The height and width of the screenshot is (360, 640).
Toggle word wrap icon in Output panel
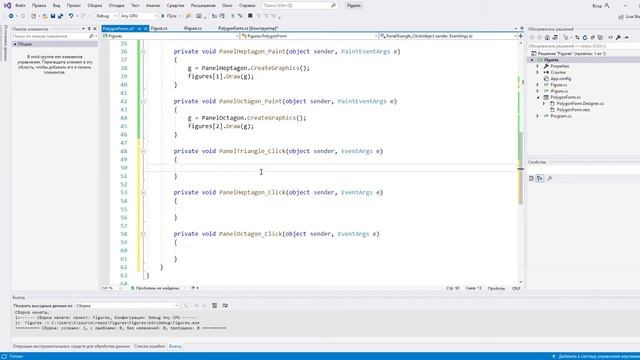pos(225,305)
